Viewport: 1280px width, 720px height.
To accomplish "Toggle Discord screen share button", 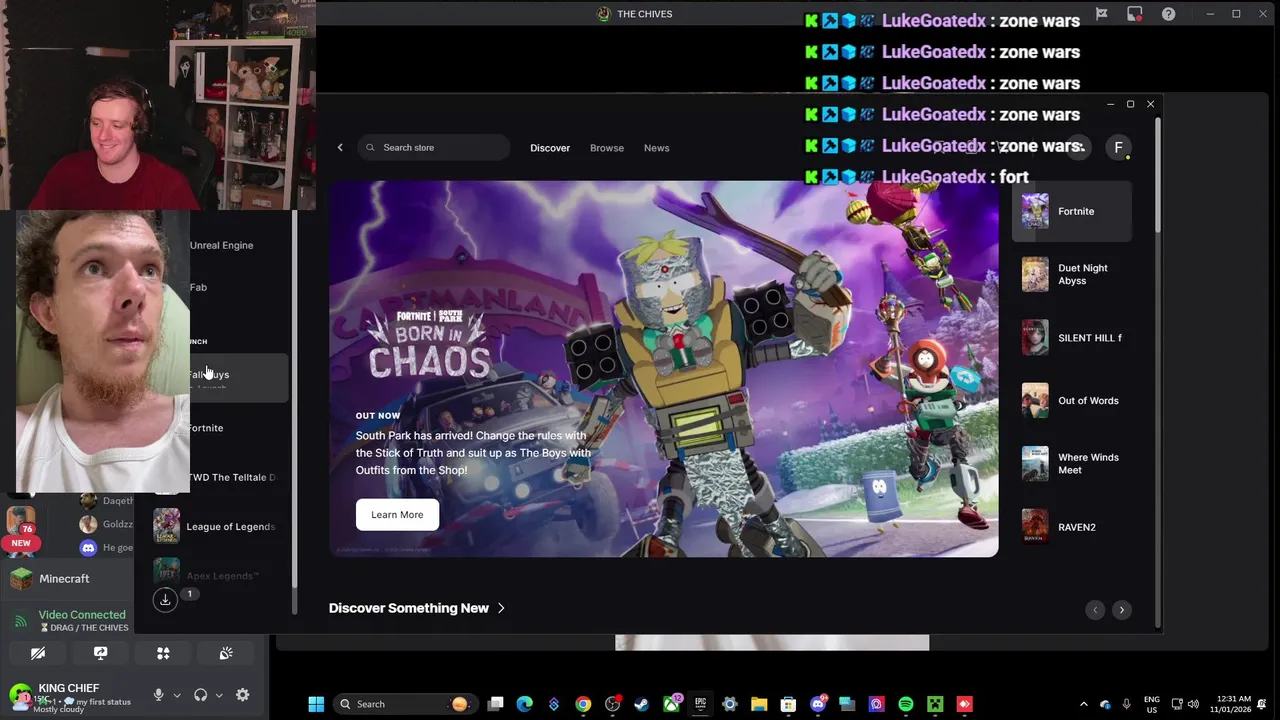I will click(x=100, y=654).
